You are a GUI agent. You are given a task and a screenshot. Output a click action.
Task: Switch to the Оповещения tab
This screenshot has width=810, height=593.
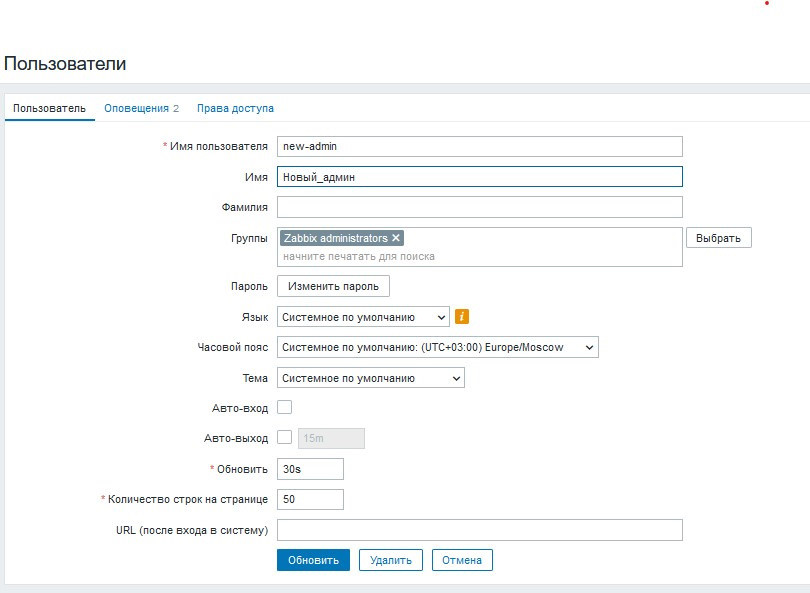pos(141,108)
